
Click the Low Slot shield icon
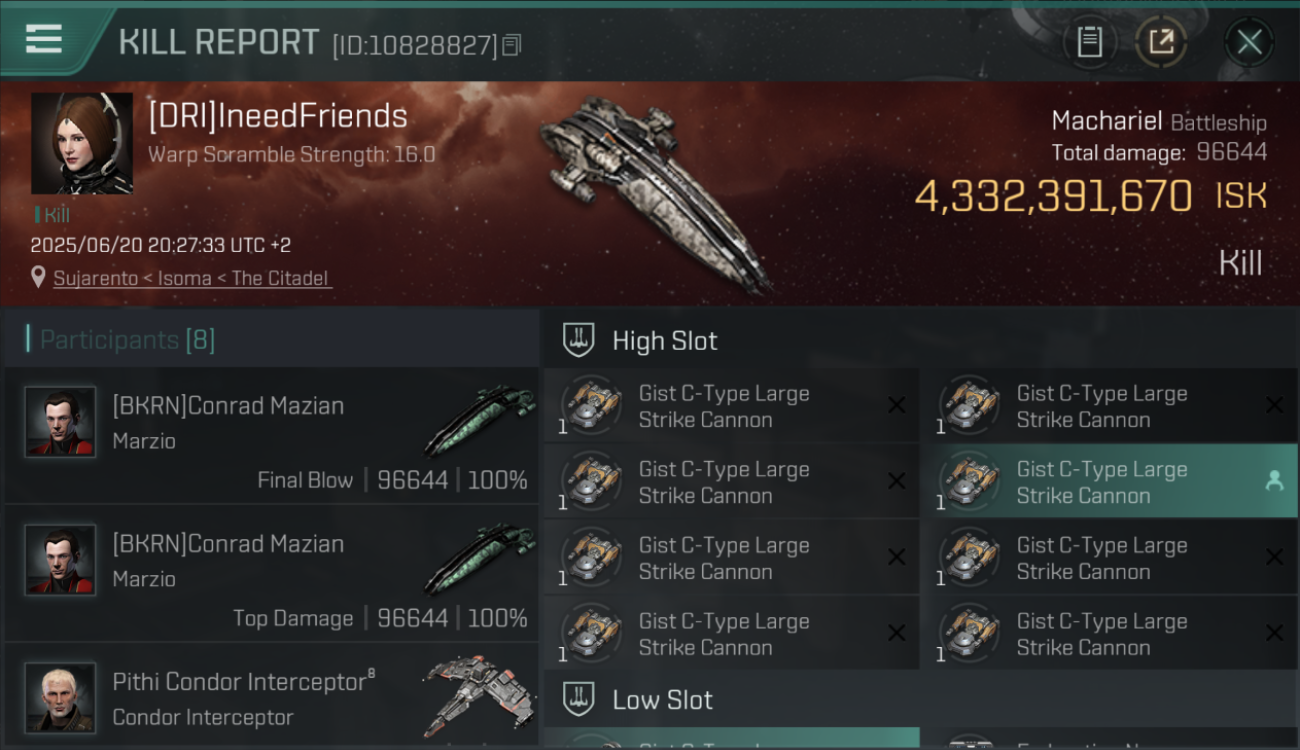[x=579, y=699]
